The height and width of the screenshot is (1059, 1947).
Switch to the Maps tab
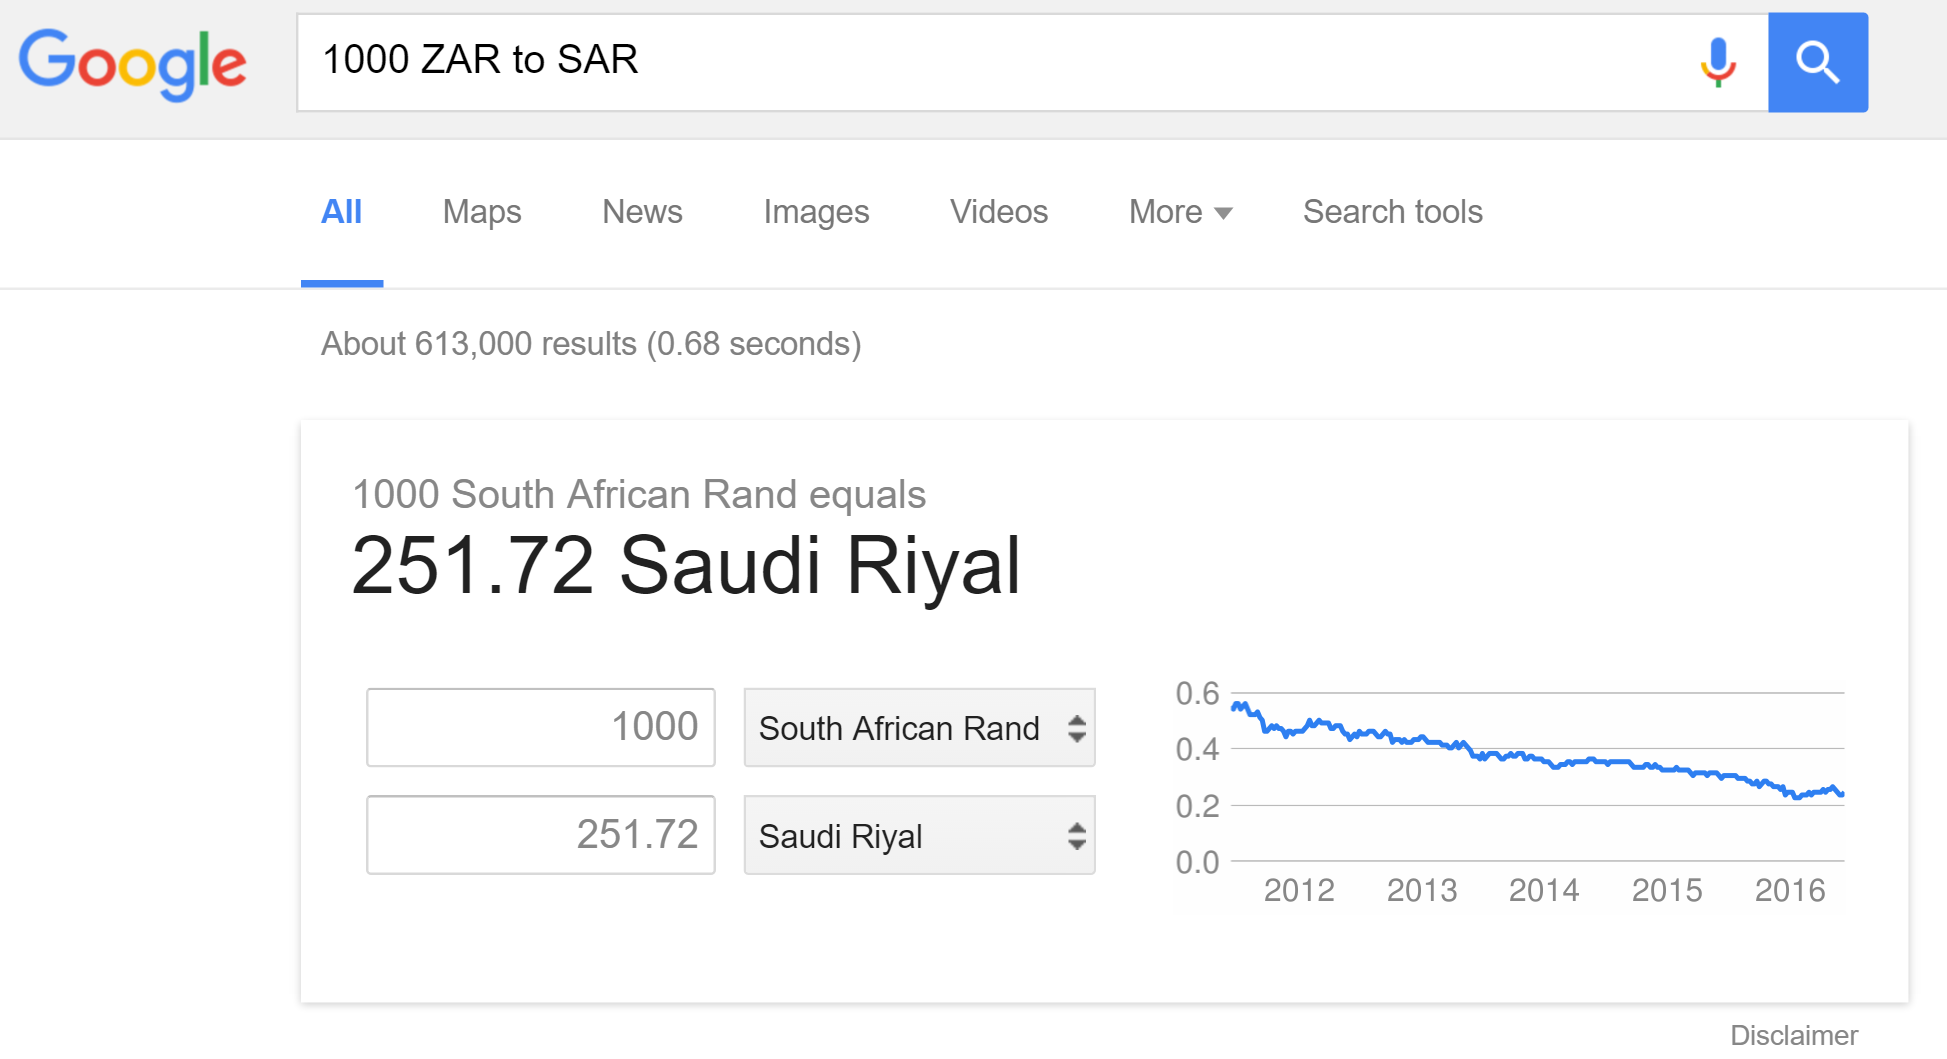[482, 212]
